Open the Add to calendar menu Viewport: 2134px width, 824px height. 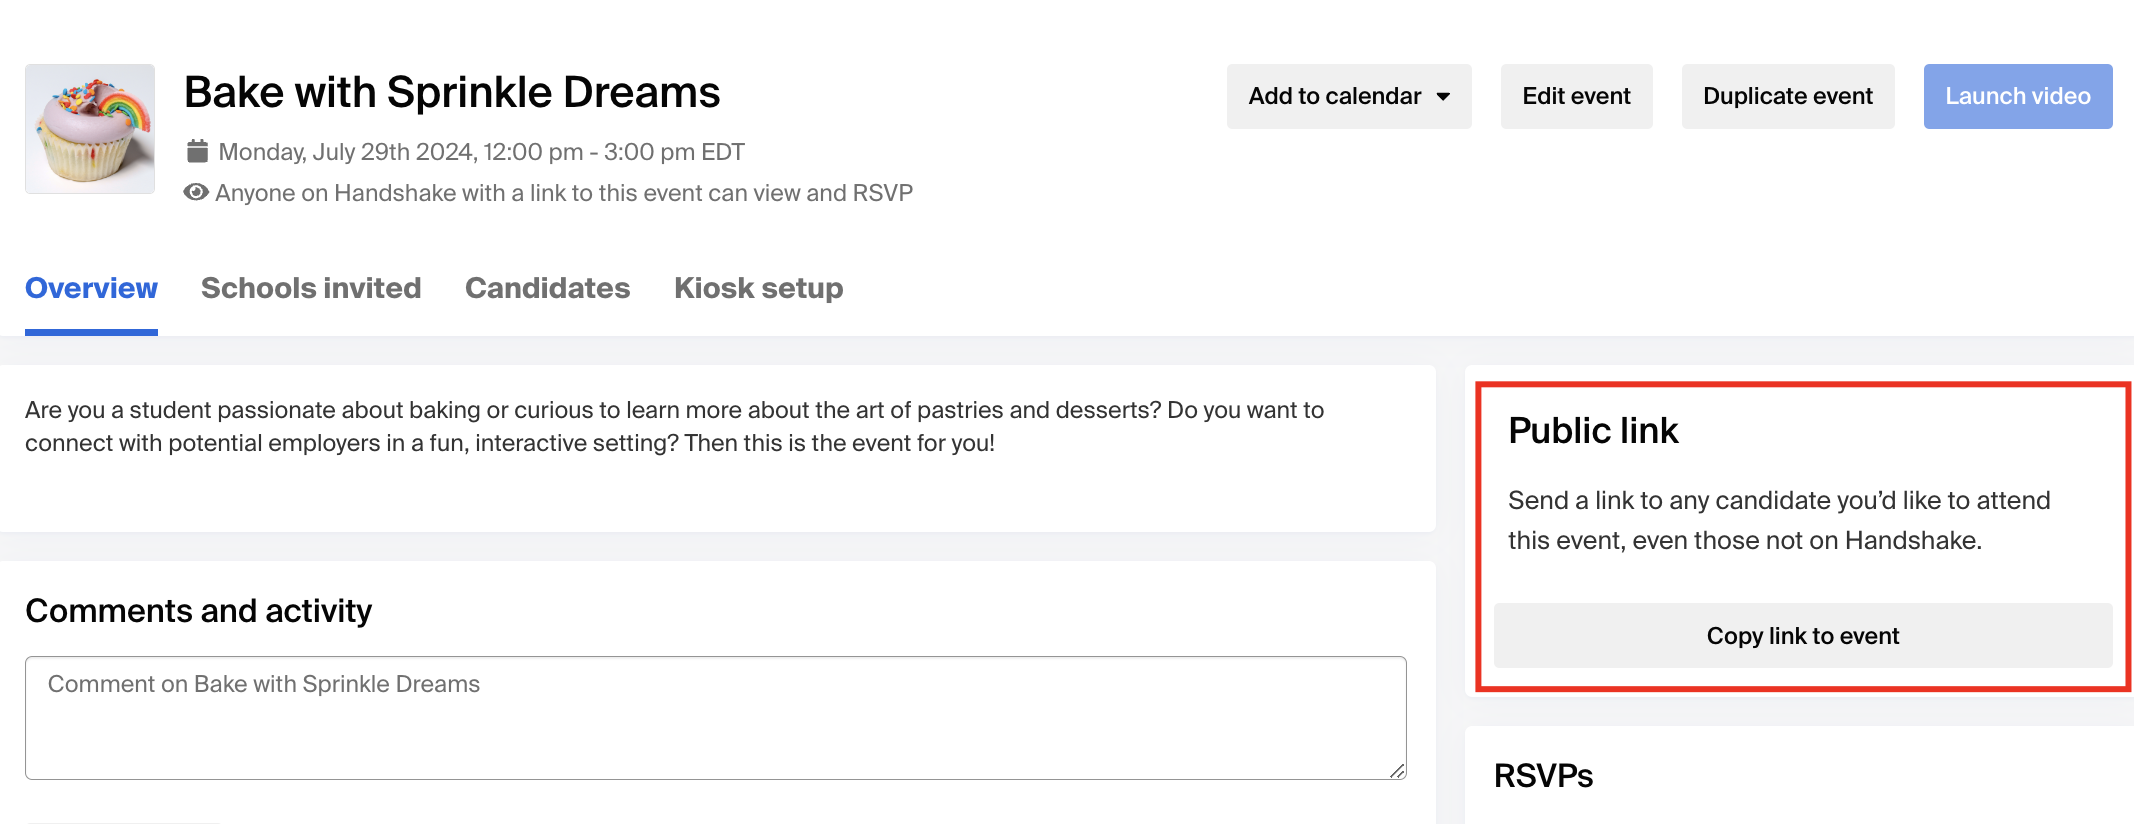(1349, 96)
